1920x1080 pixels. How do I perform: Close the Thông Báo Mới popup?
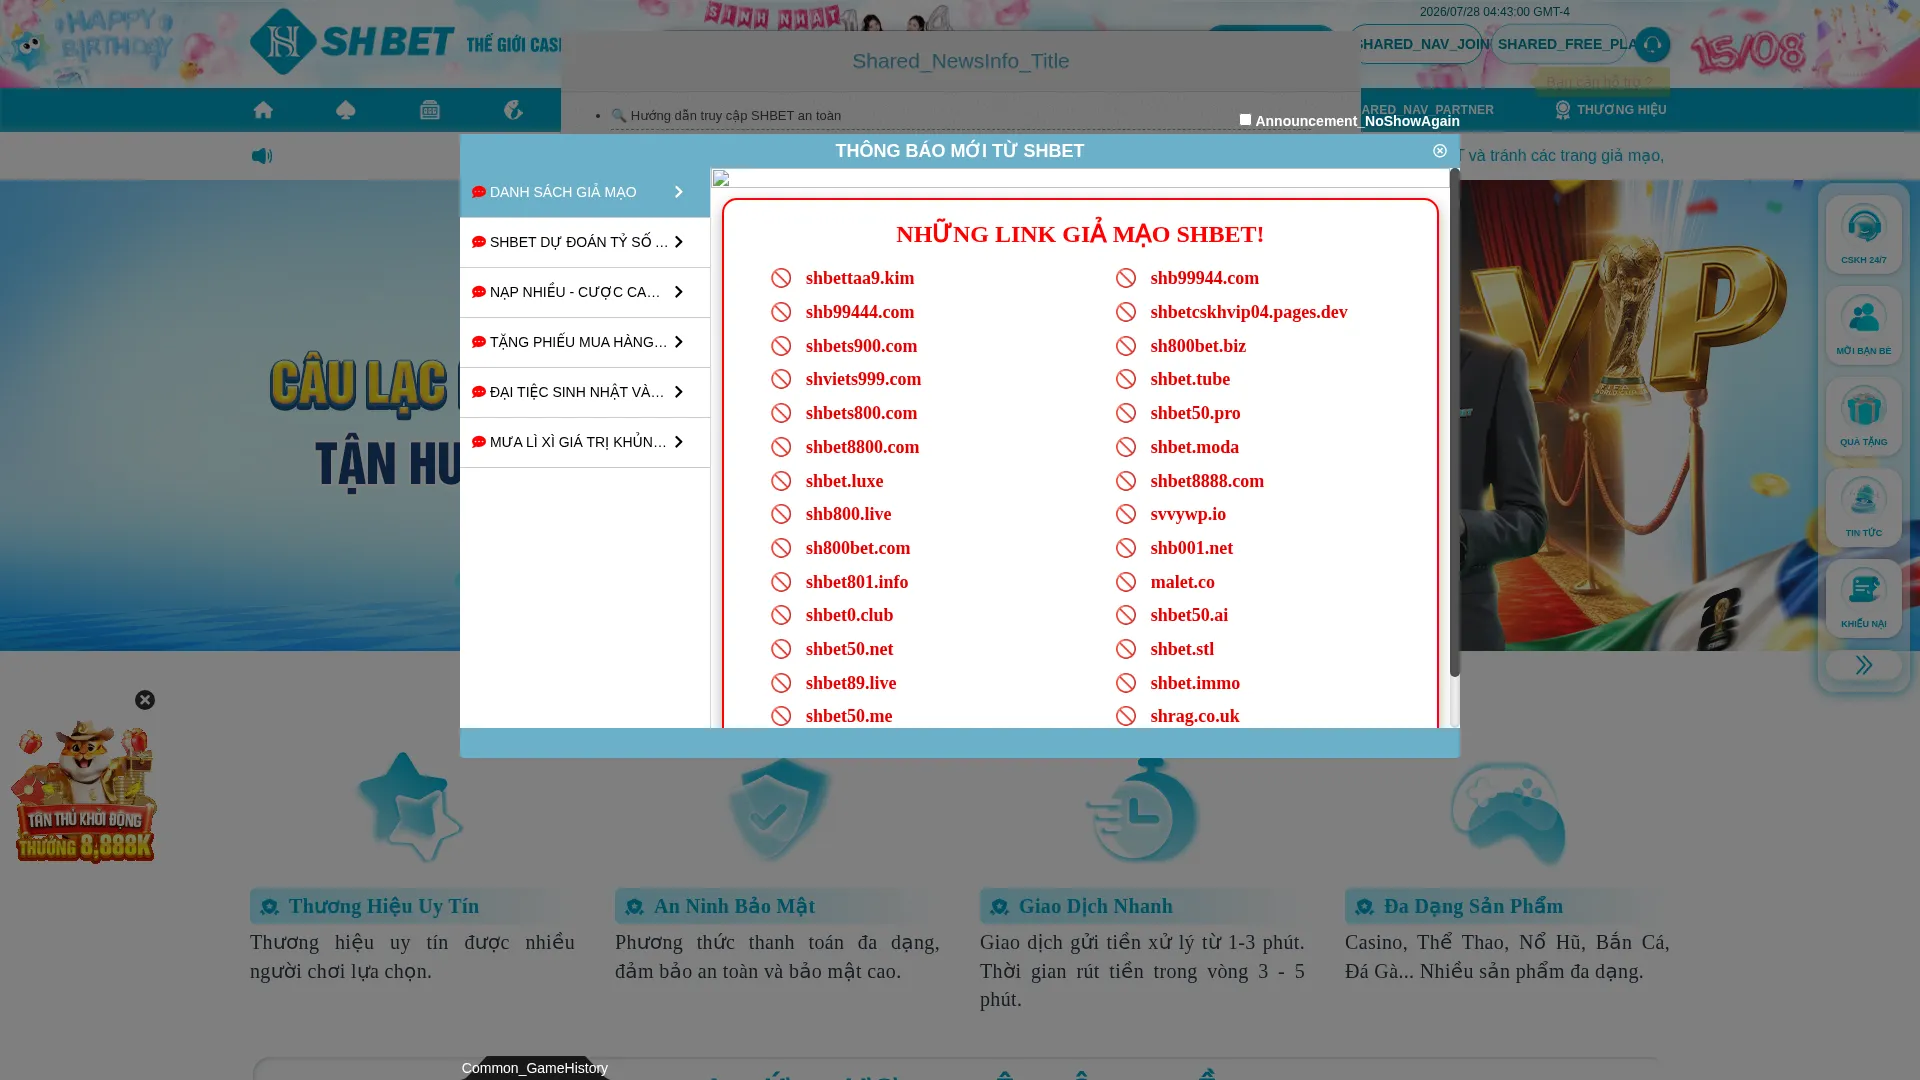click(1440, 151)
